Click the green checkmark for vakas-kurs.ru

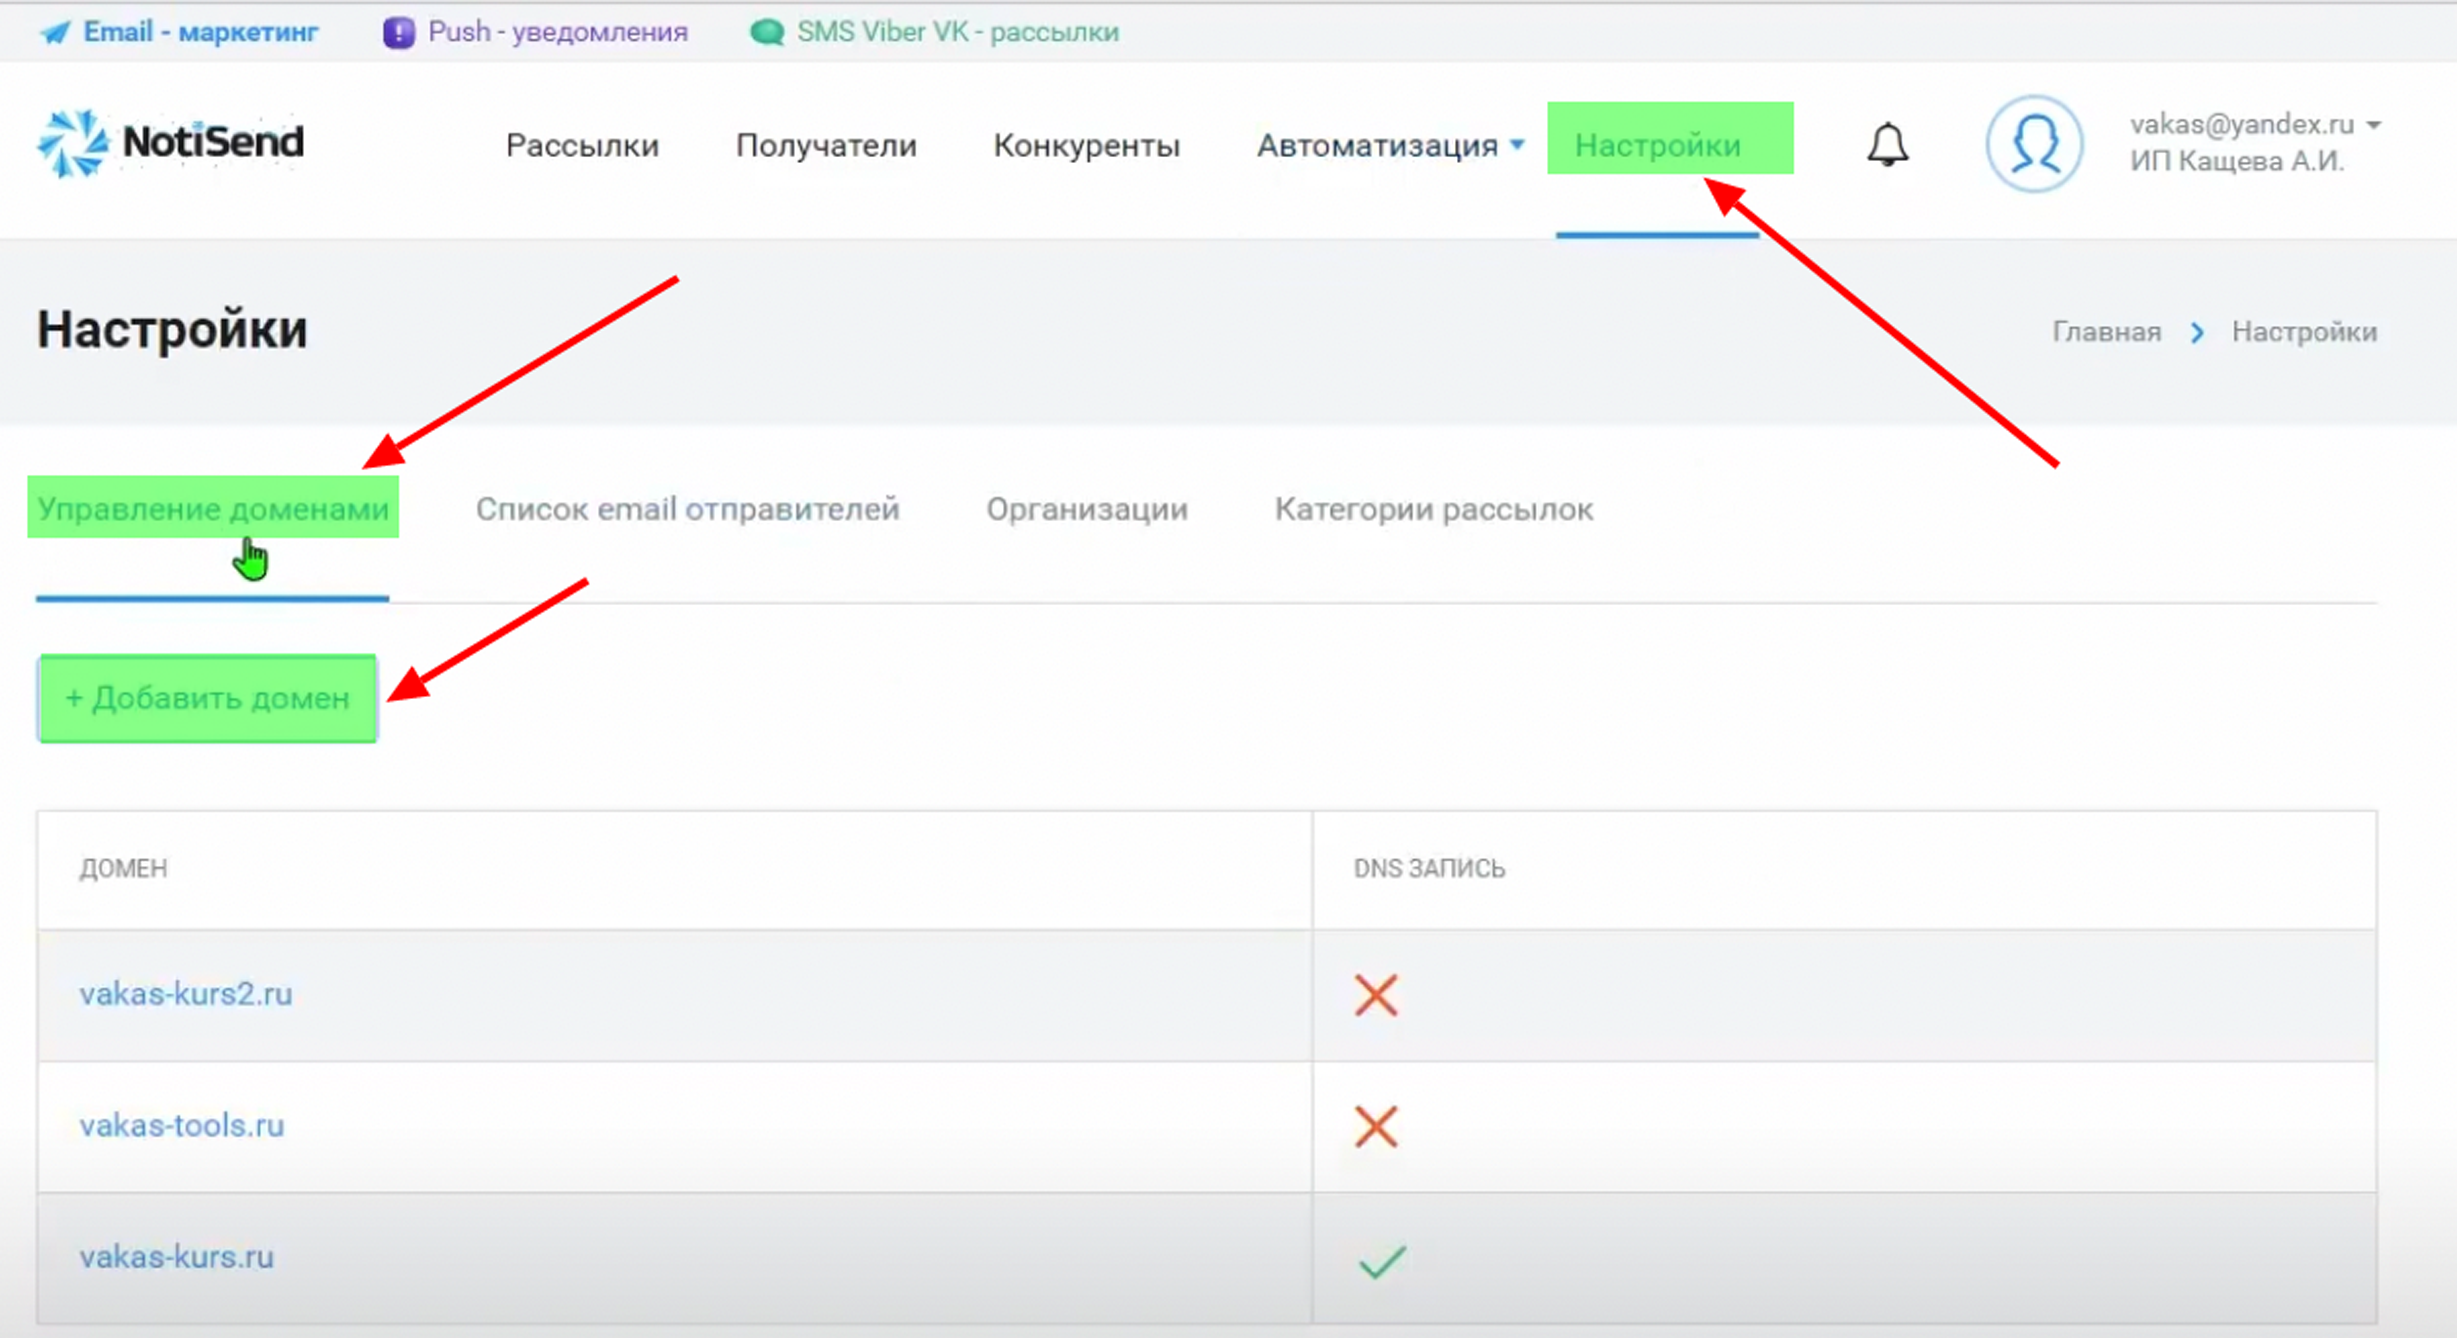(x=1382, y=1260)
